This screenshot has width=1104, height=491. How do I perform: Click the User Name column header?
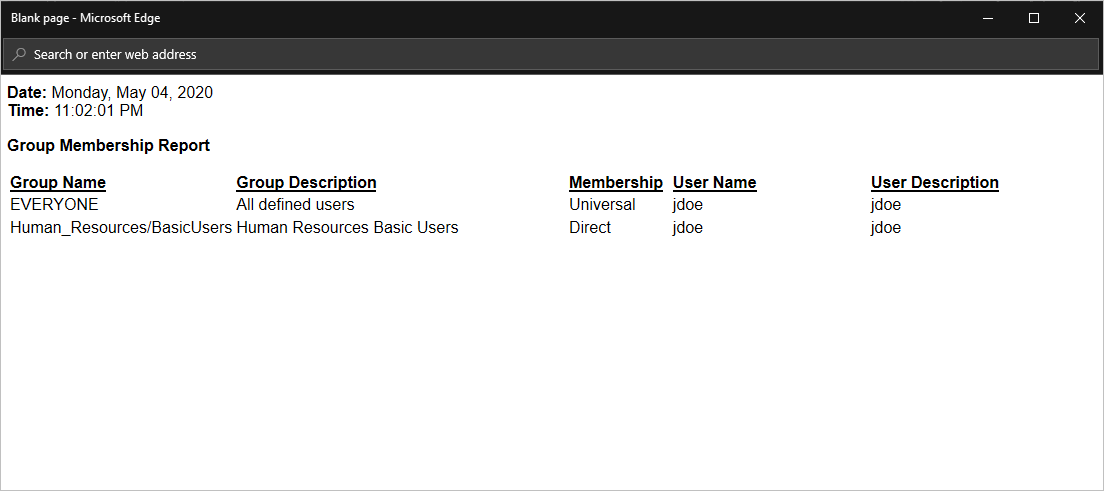click(x=714, y=182)
